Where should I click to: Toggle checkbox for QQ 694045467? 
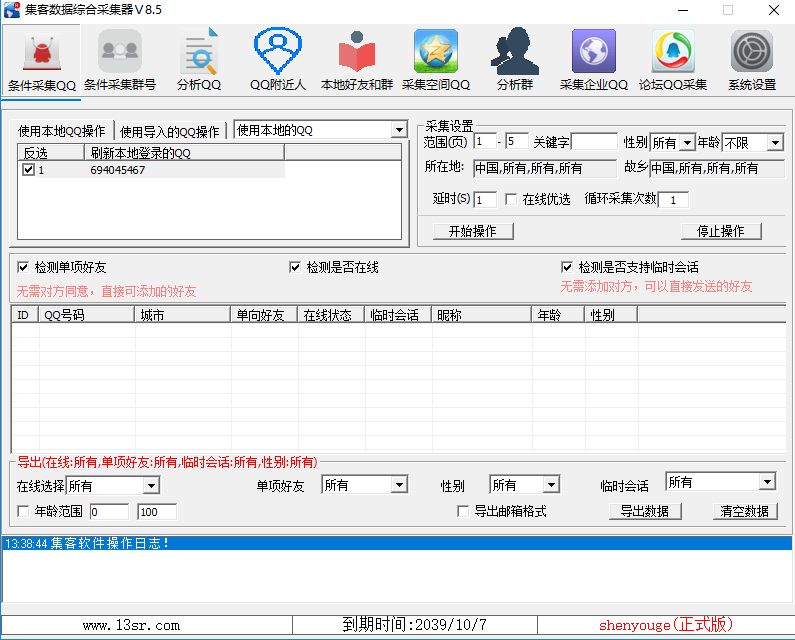[28, 169]
